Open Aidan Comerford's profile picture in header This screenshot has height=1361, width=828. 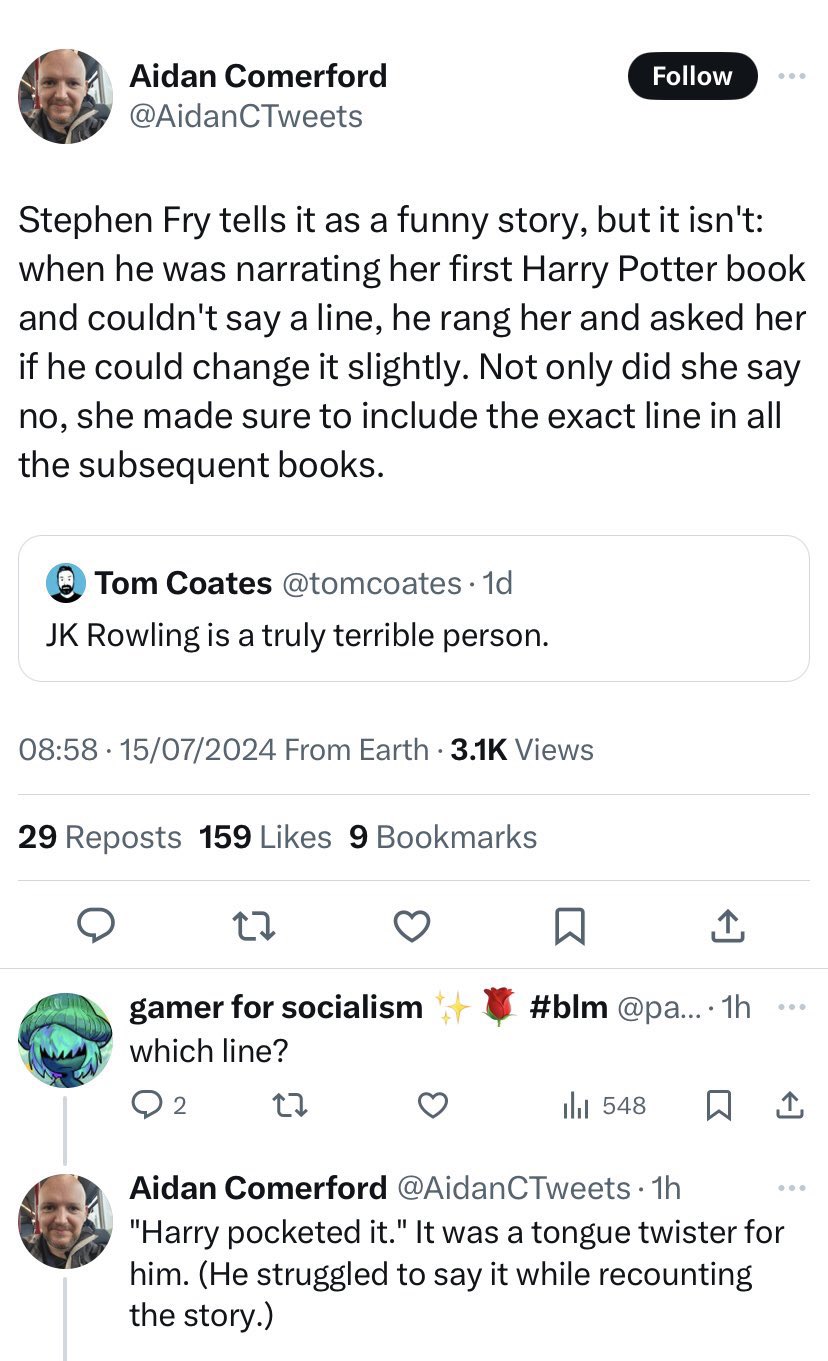point(65,96)
